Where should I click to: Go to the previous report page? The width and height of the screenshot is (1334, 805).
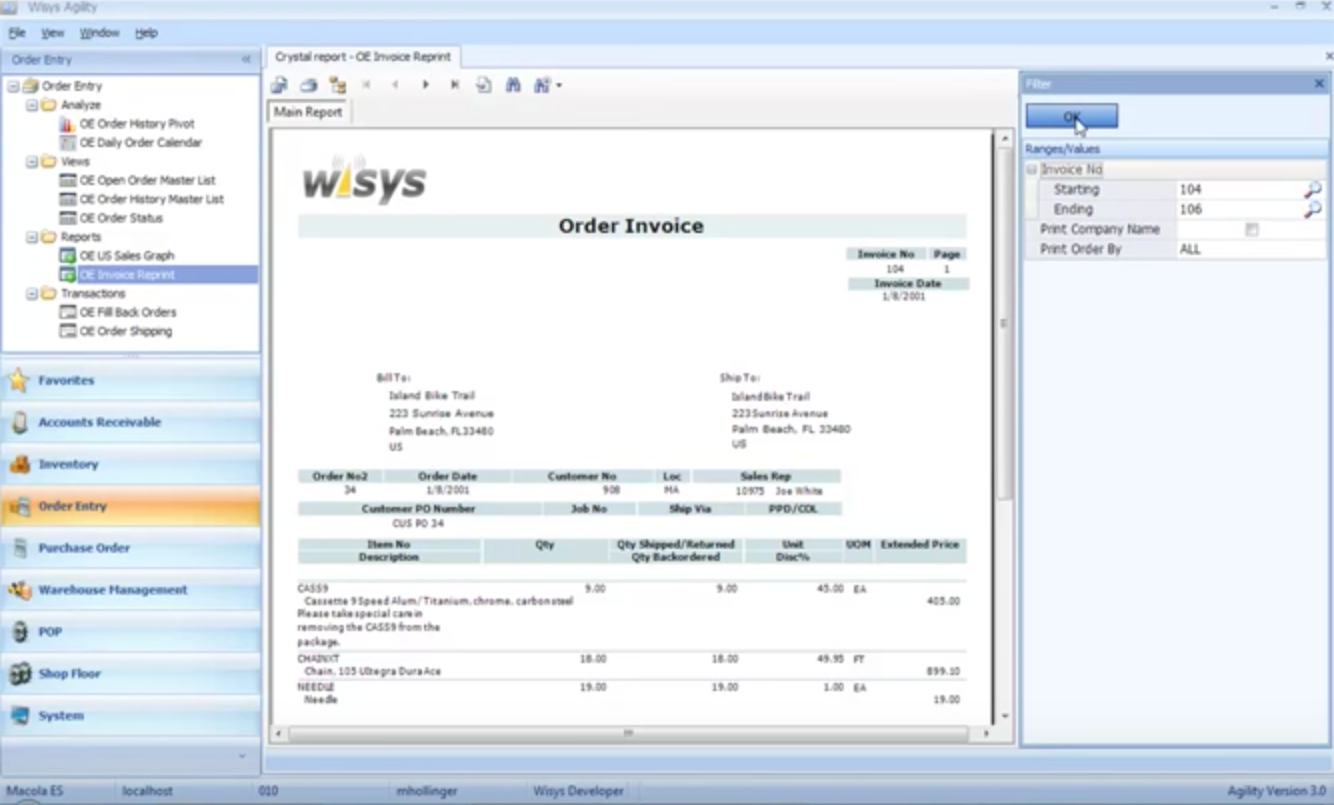[x=396, y=85]
